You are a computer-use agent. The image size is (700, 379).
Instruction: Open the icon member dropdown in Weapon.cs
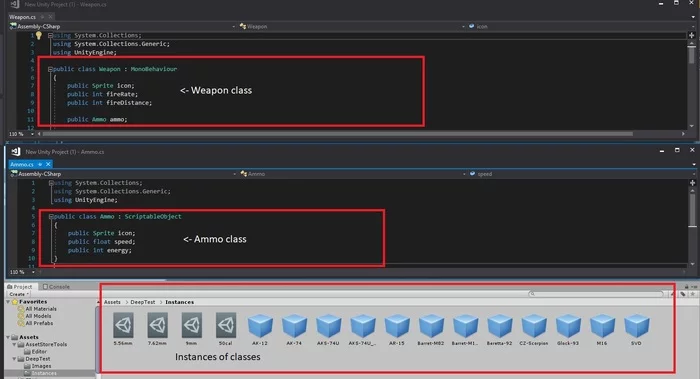point(581,26)
